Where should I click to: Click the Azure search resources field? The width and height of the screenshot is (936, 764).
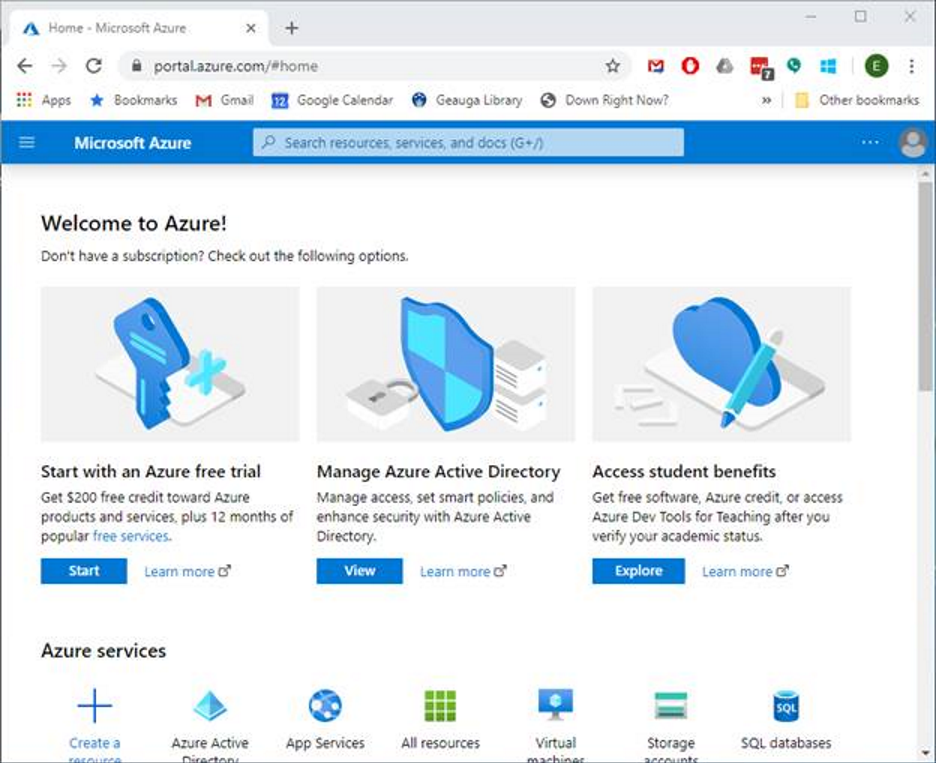tap(468, 143)
